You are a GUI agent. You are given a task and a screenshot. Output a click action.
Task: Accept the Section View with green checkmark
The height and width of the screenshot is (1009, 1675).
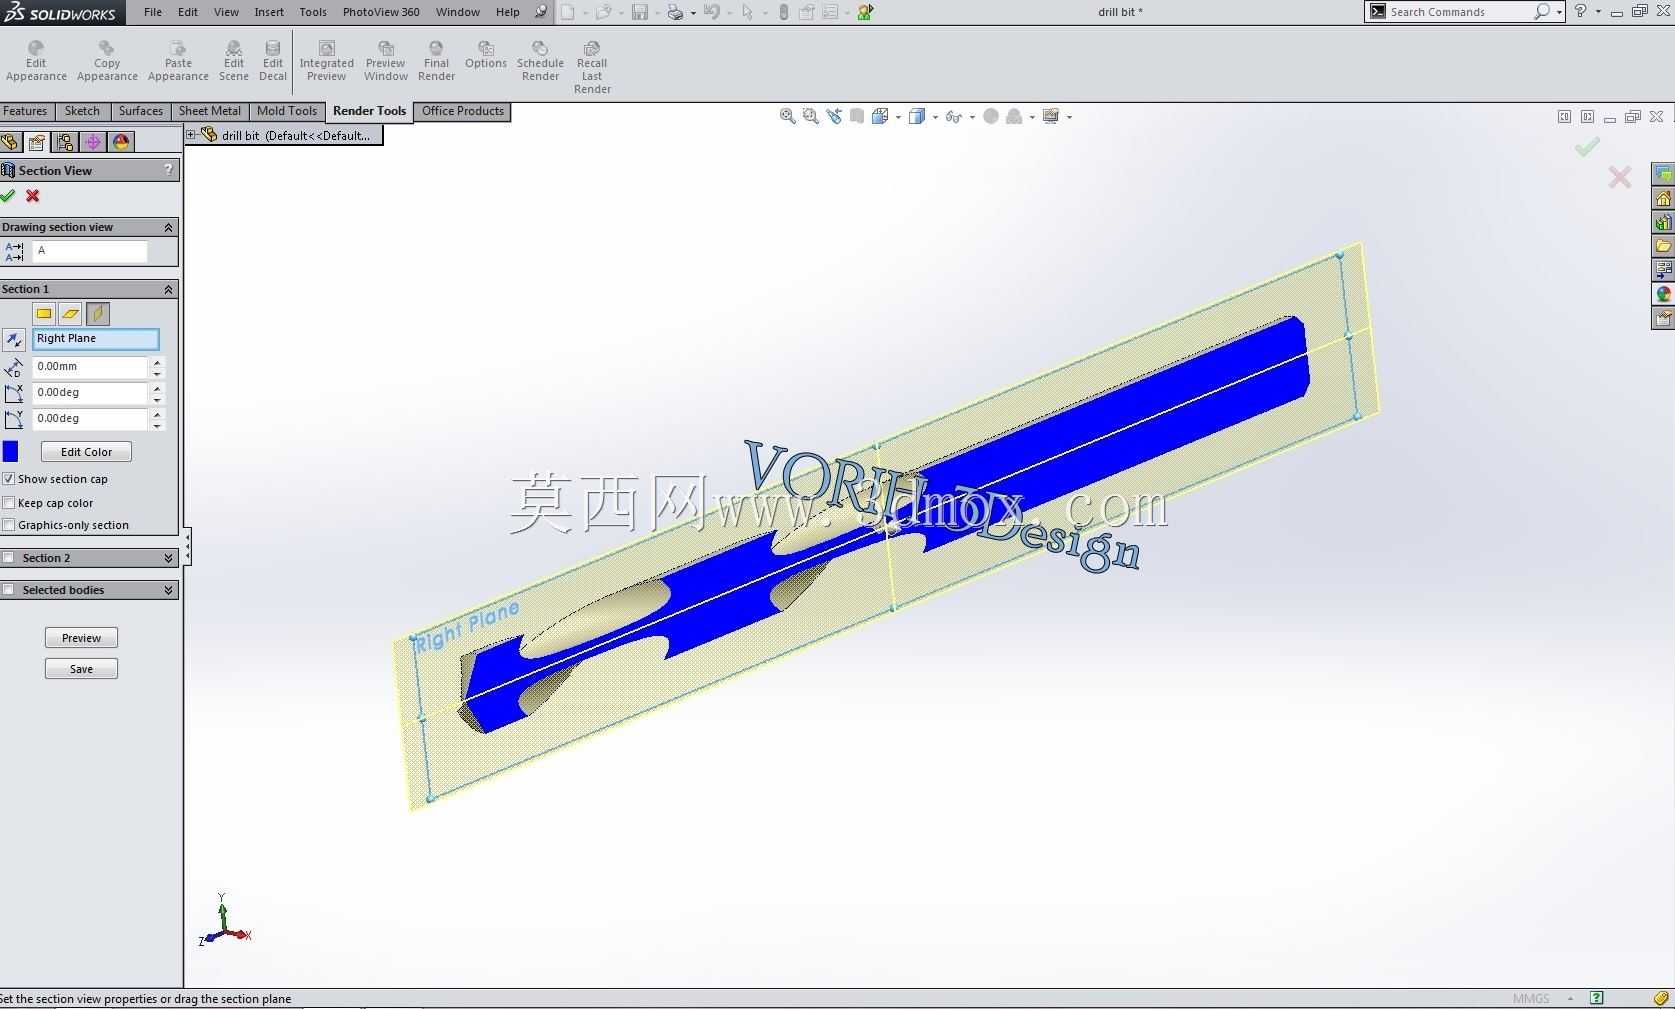8,196
